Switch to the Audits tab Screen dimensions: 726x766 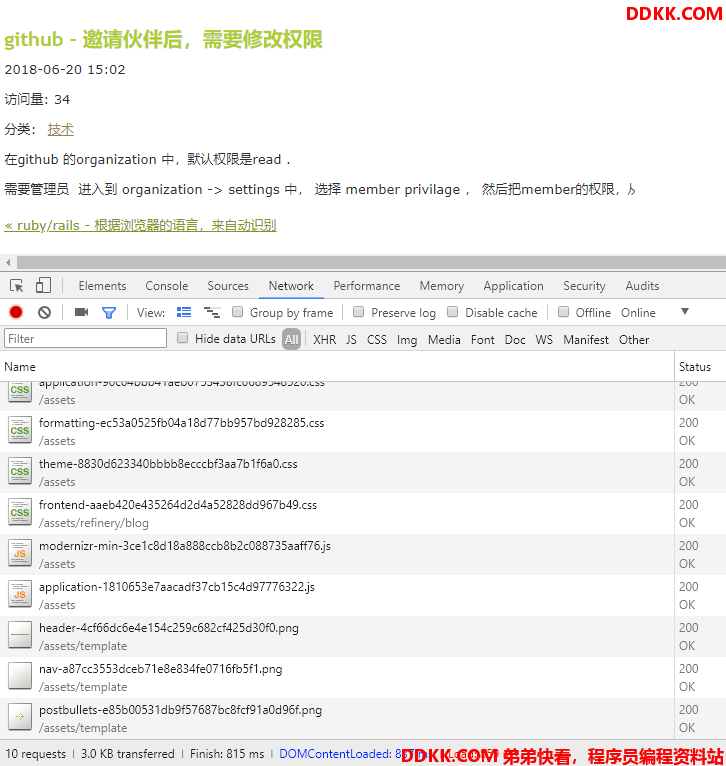pyautogui.click(x=642, y=286)
